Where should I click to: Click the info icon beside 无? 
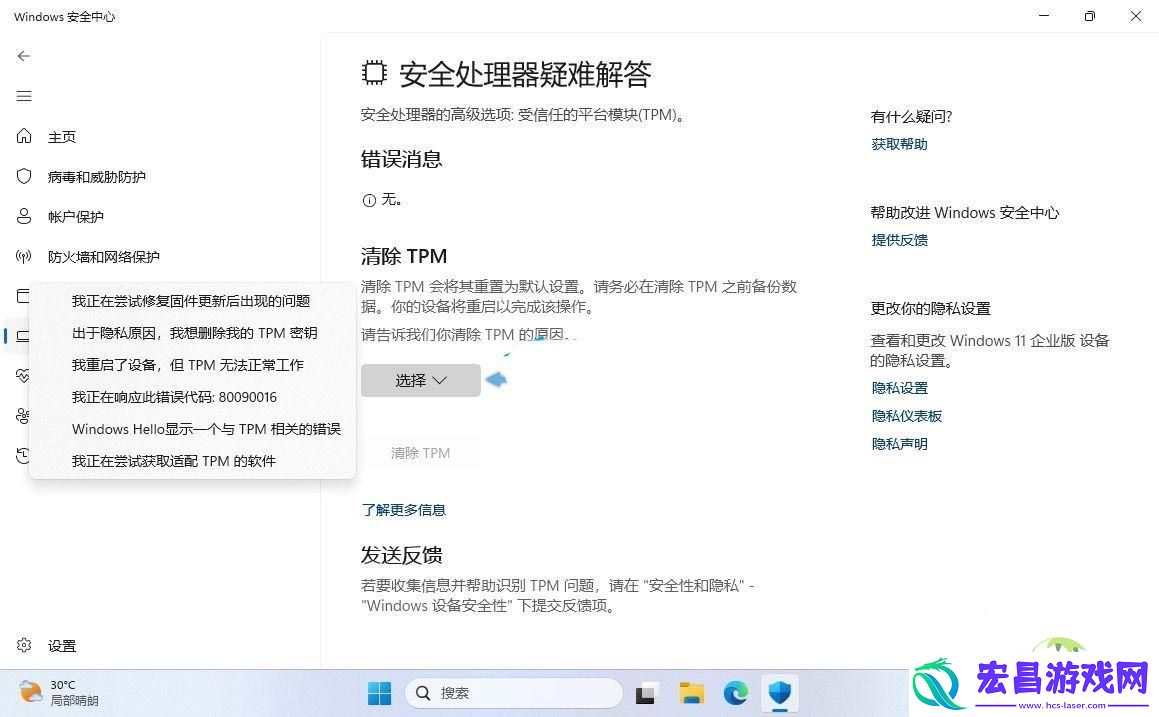pos(369,200)
